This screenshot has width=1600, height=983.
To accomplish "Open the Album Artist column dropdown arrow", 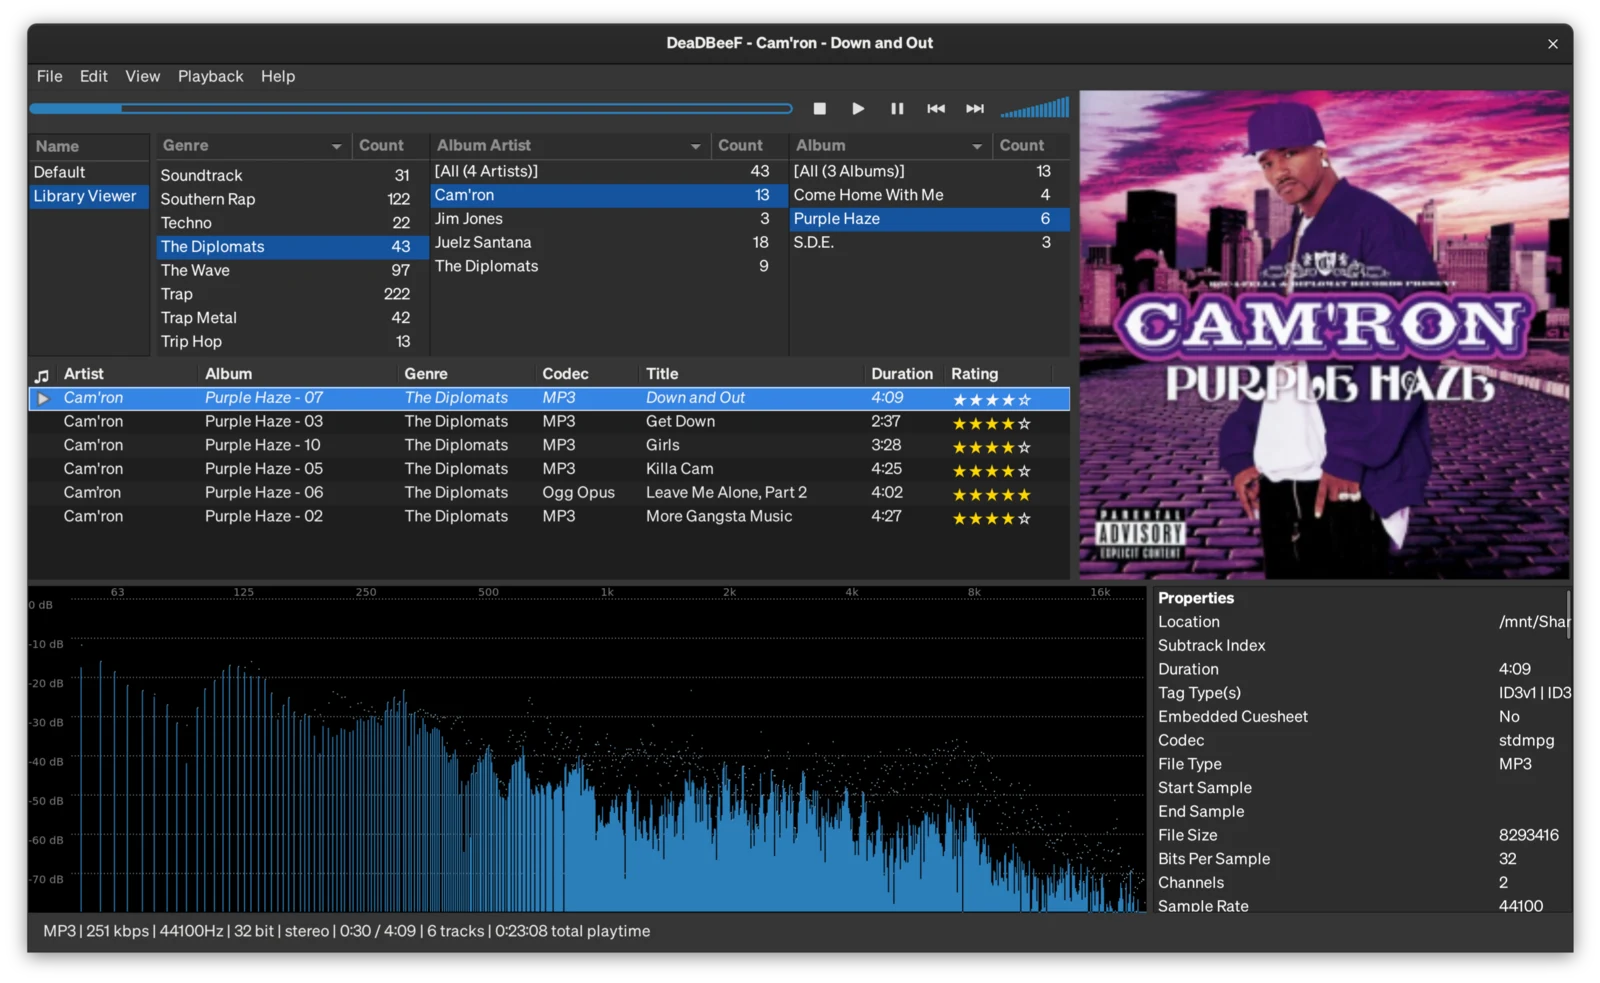I will tap(696, 146).
